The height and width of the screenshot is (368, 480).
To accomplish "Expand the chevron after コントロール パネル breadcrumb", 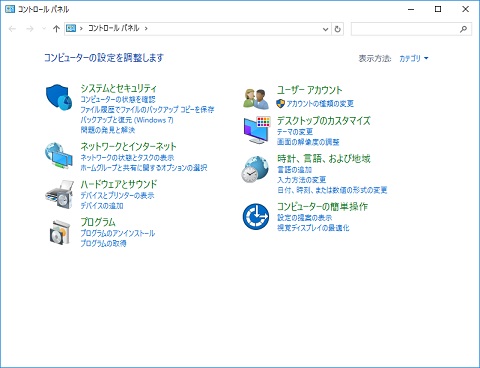I will coord(146,28).
